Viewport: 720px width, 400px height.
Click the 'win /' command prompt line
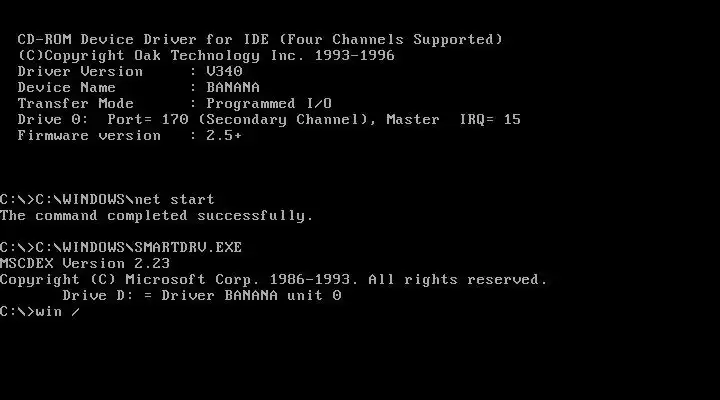click(x=40, y=312)
